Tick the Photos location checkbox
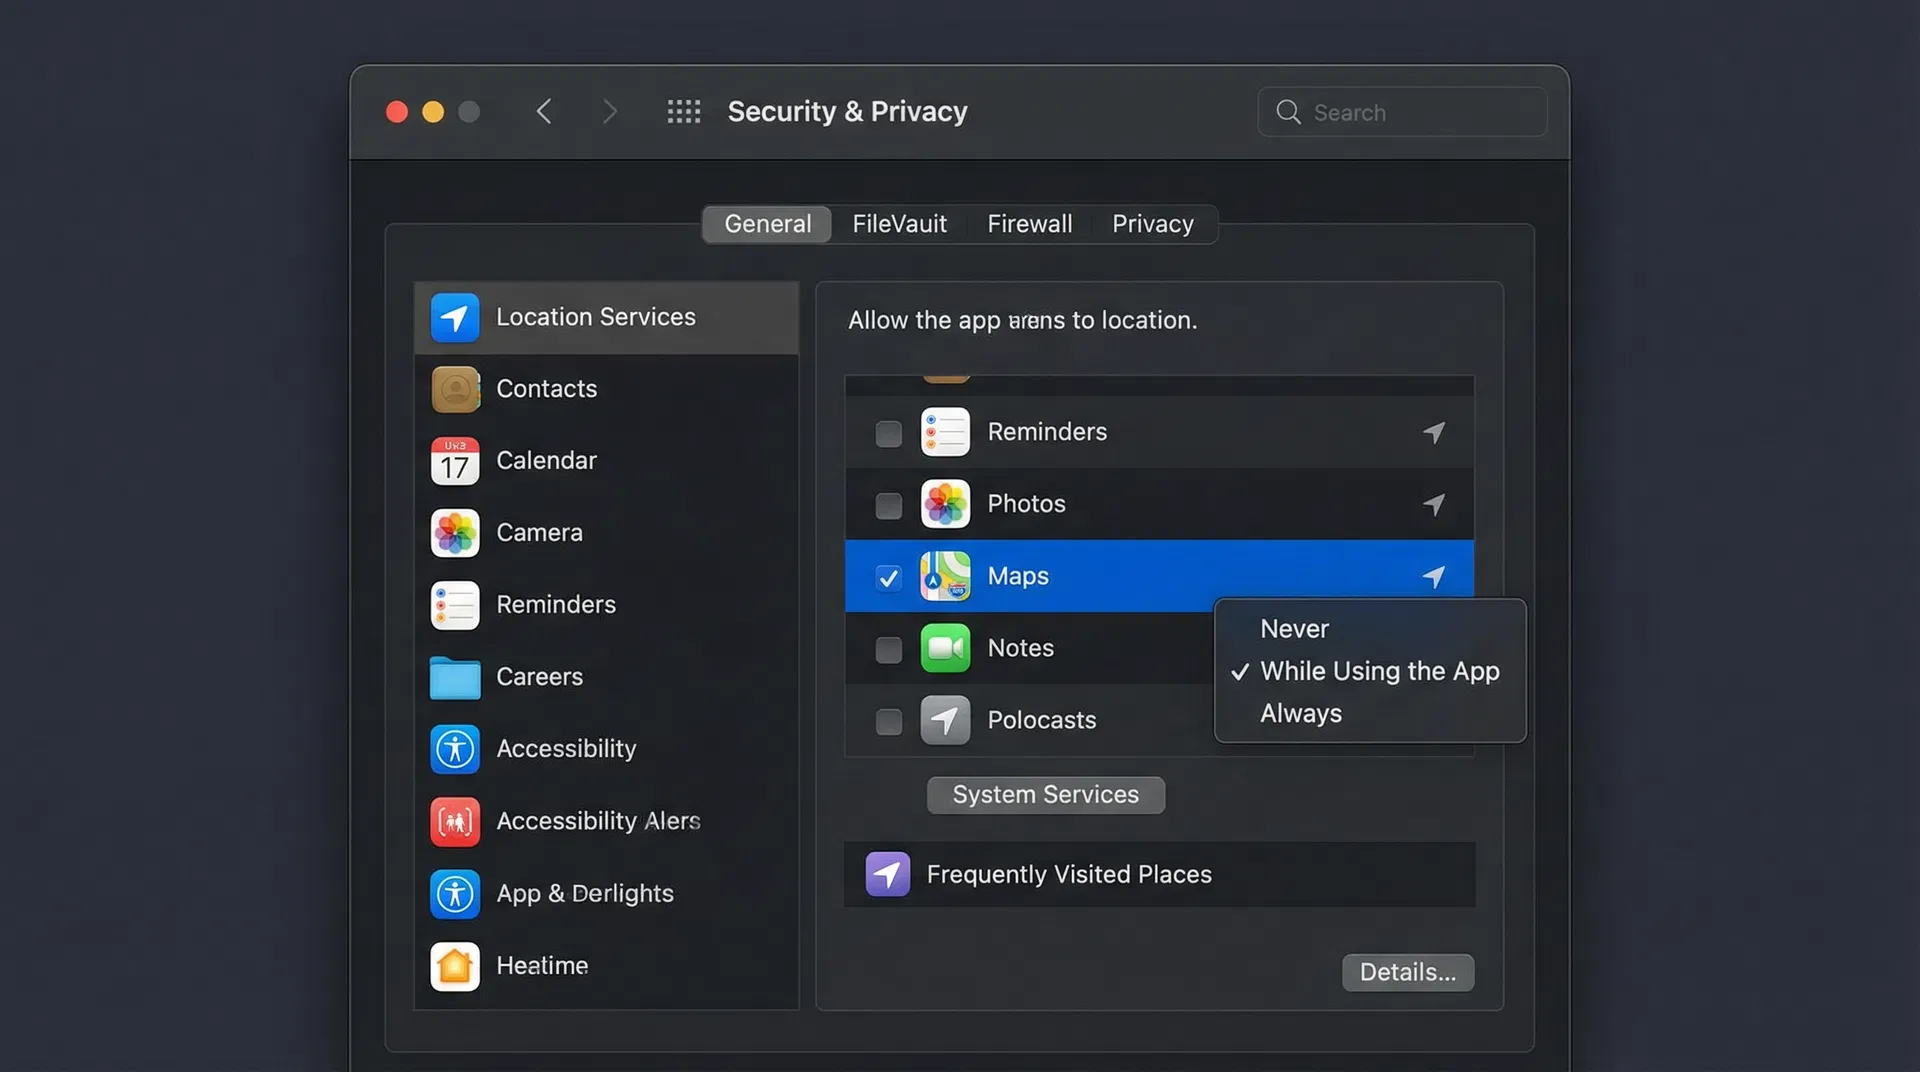The image size is (1920, 1072). pyautogui.click(x=888, y=506)
